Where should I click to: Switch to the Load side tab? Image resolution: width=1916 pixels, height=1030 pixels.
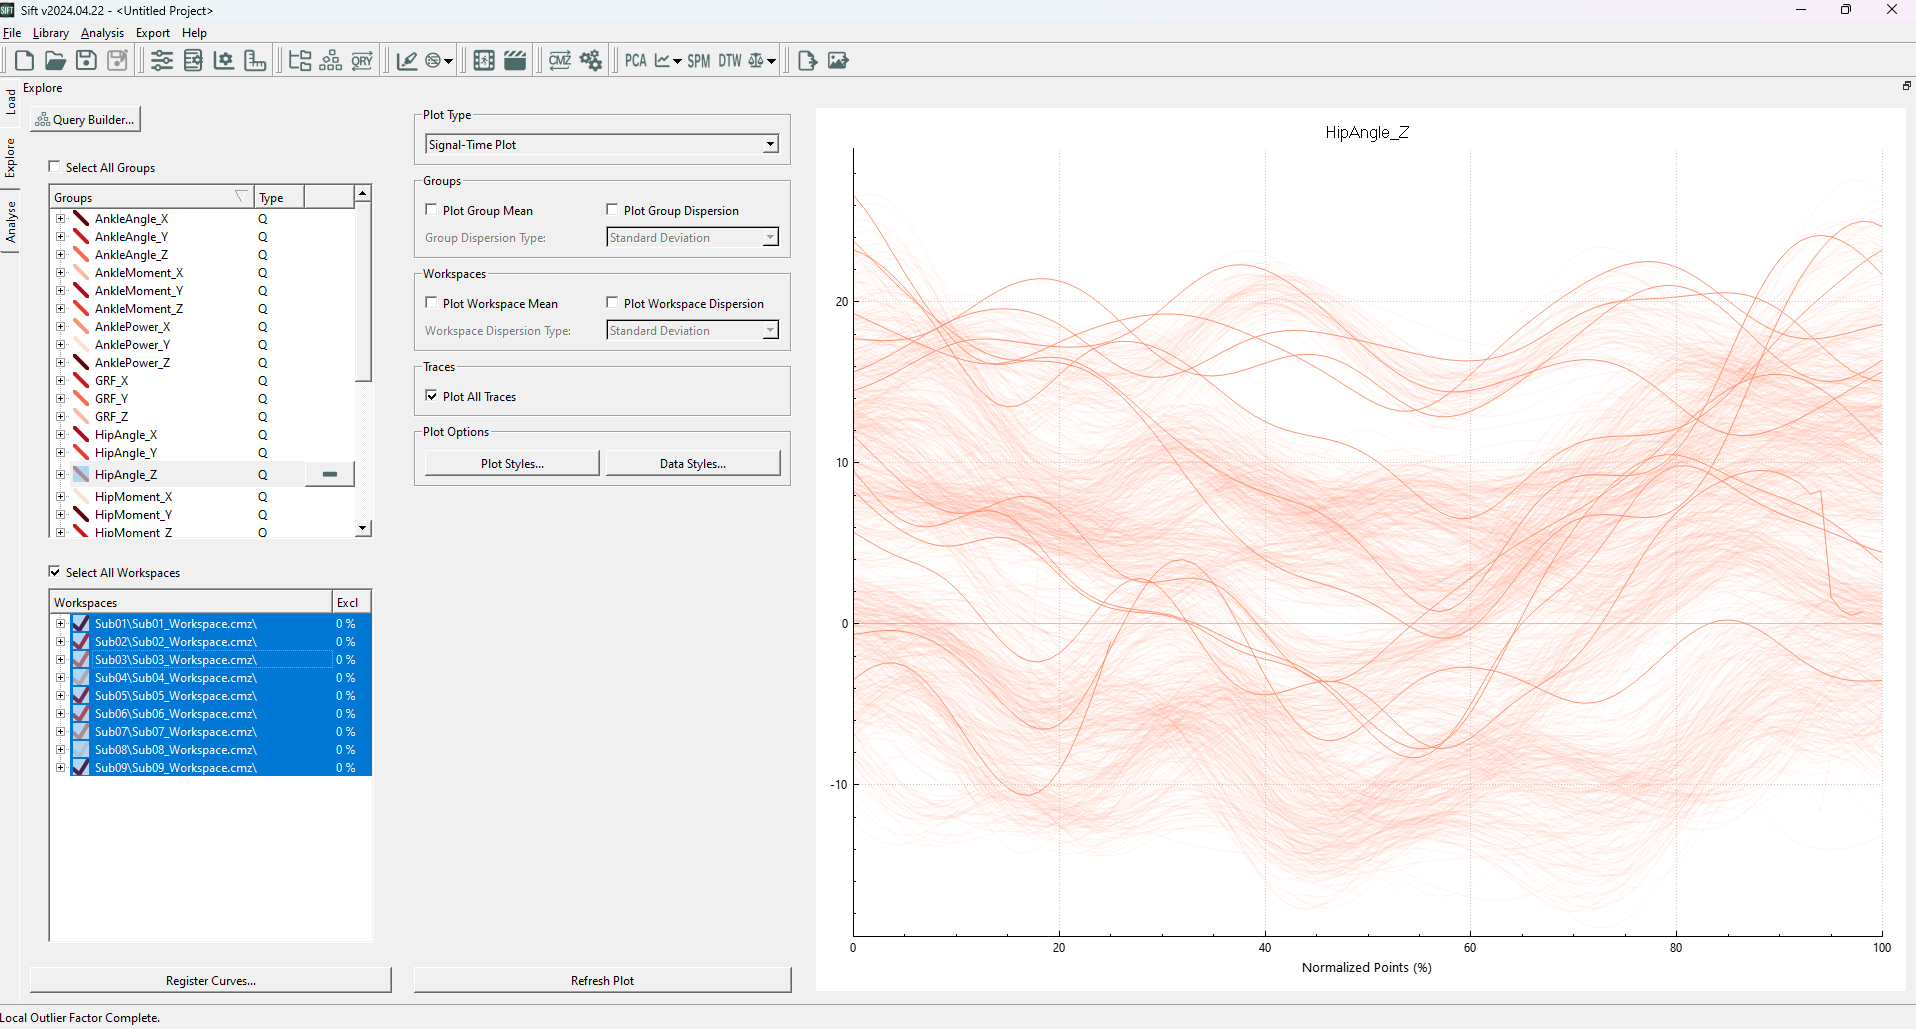pos(10,100)
